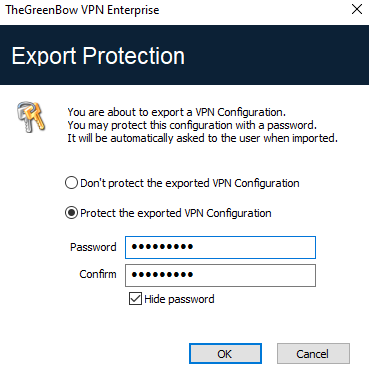This screenshot has width=369, height=368.
Task: Click the "You may protect this configuration" line
Action: [192, 125]
